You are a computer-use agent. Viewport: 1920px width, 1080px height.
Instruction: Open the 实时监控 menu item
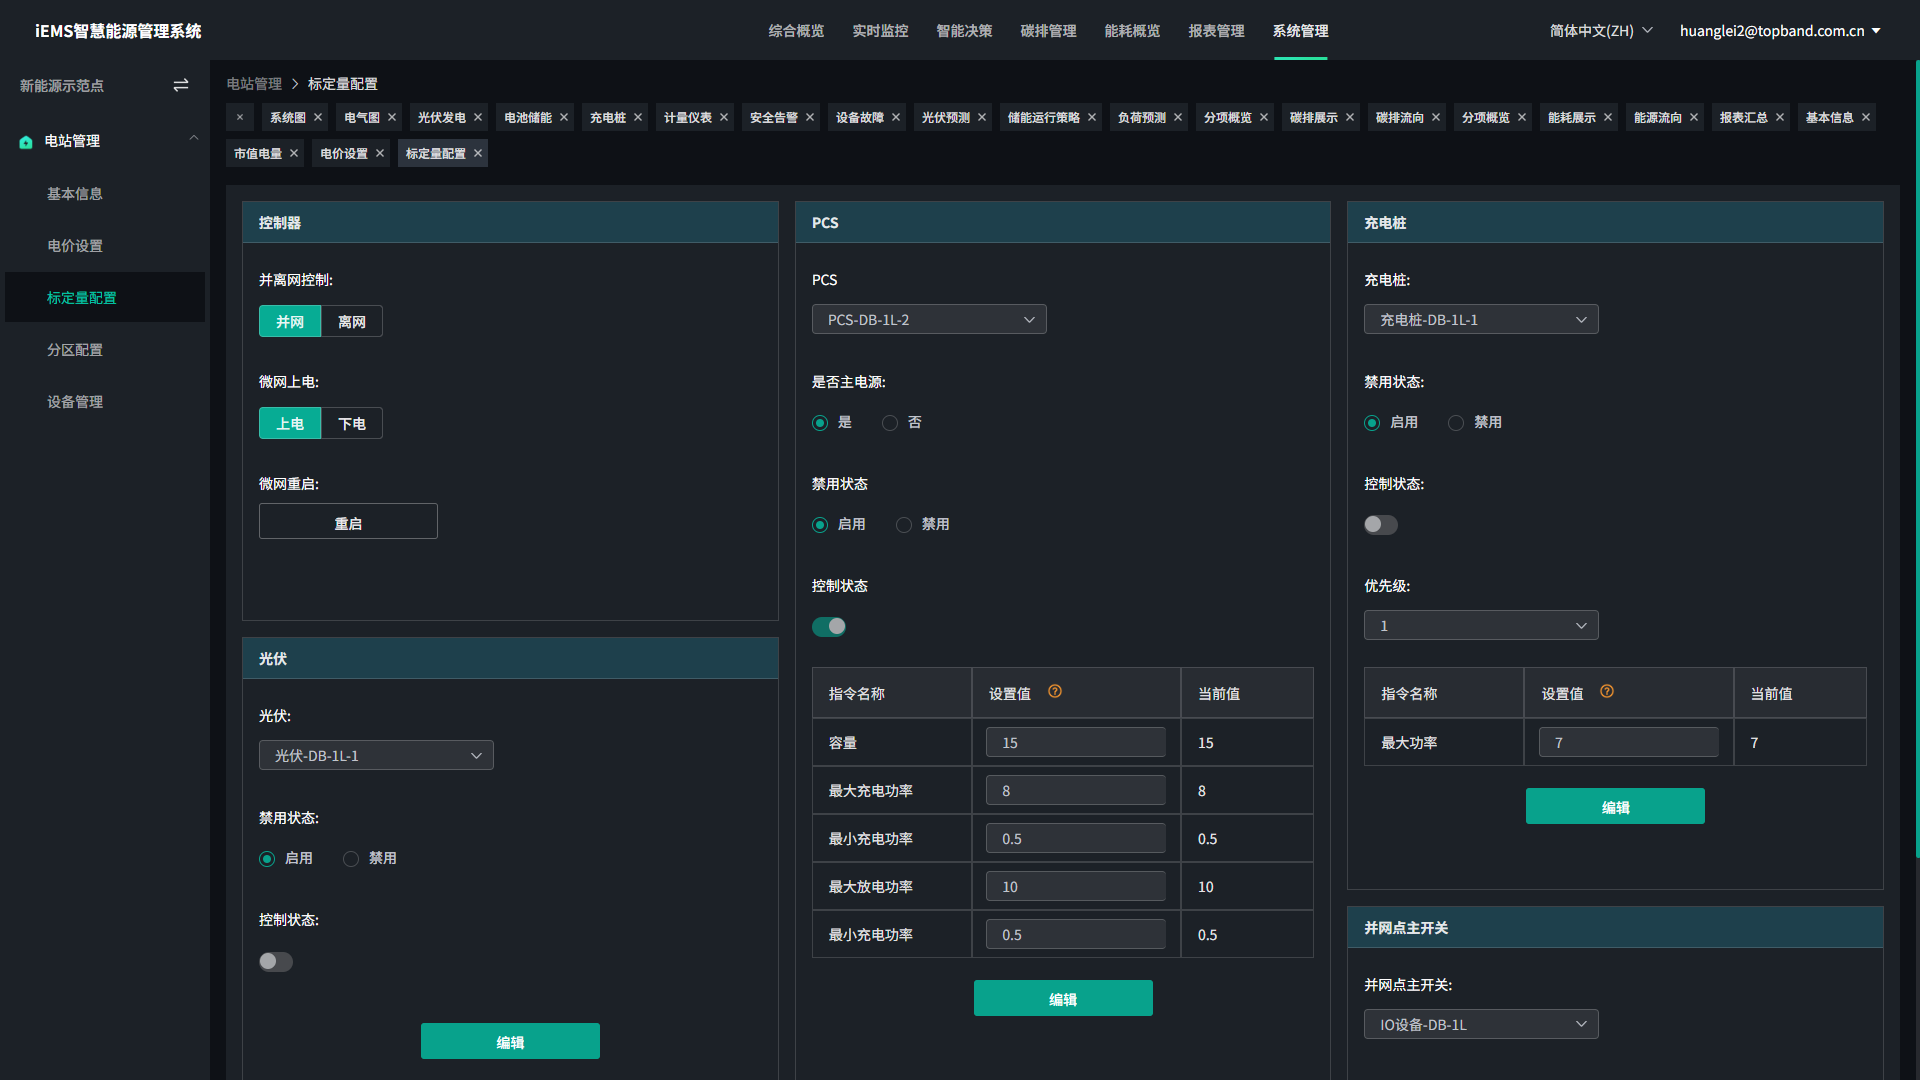(880, 31)
